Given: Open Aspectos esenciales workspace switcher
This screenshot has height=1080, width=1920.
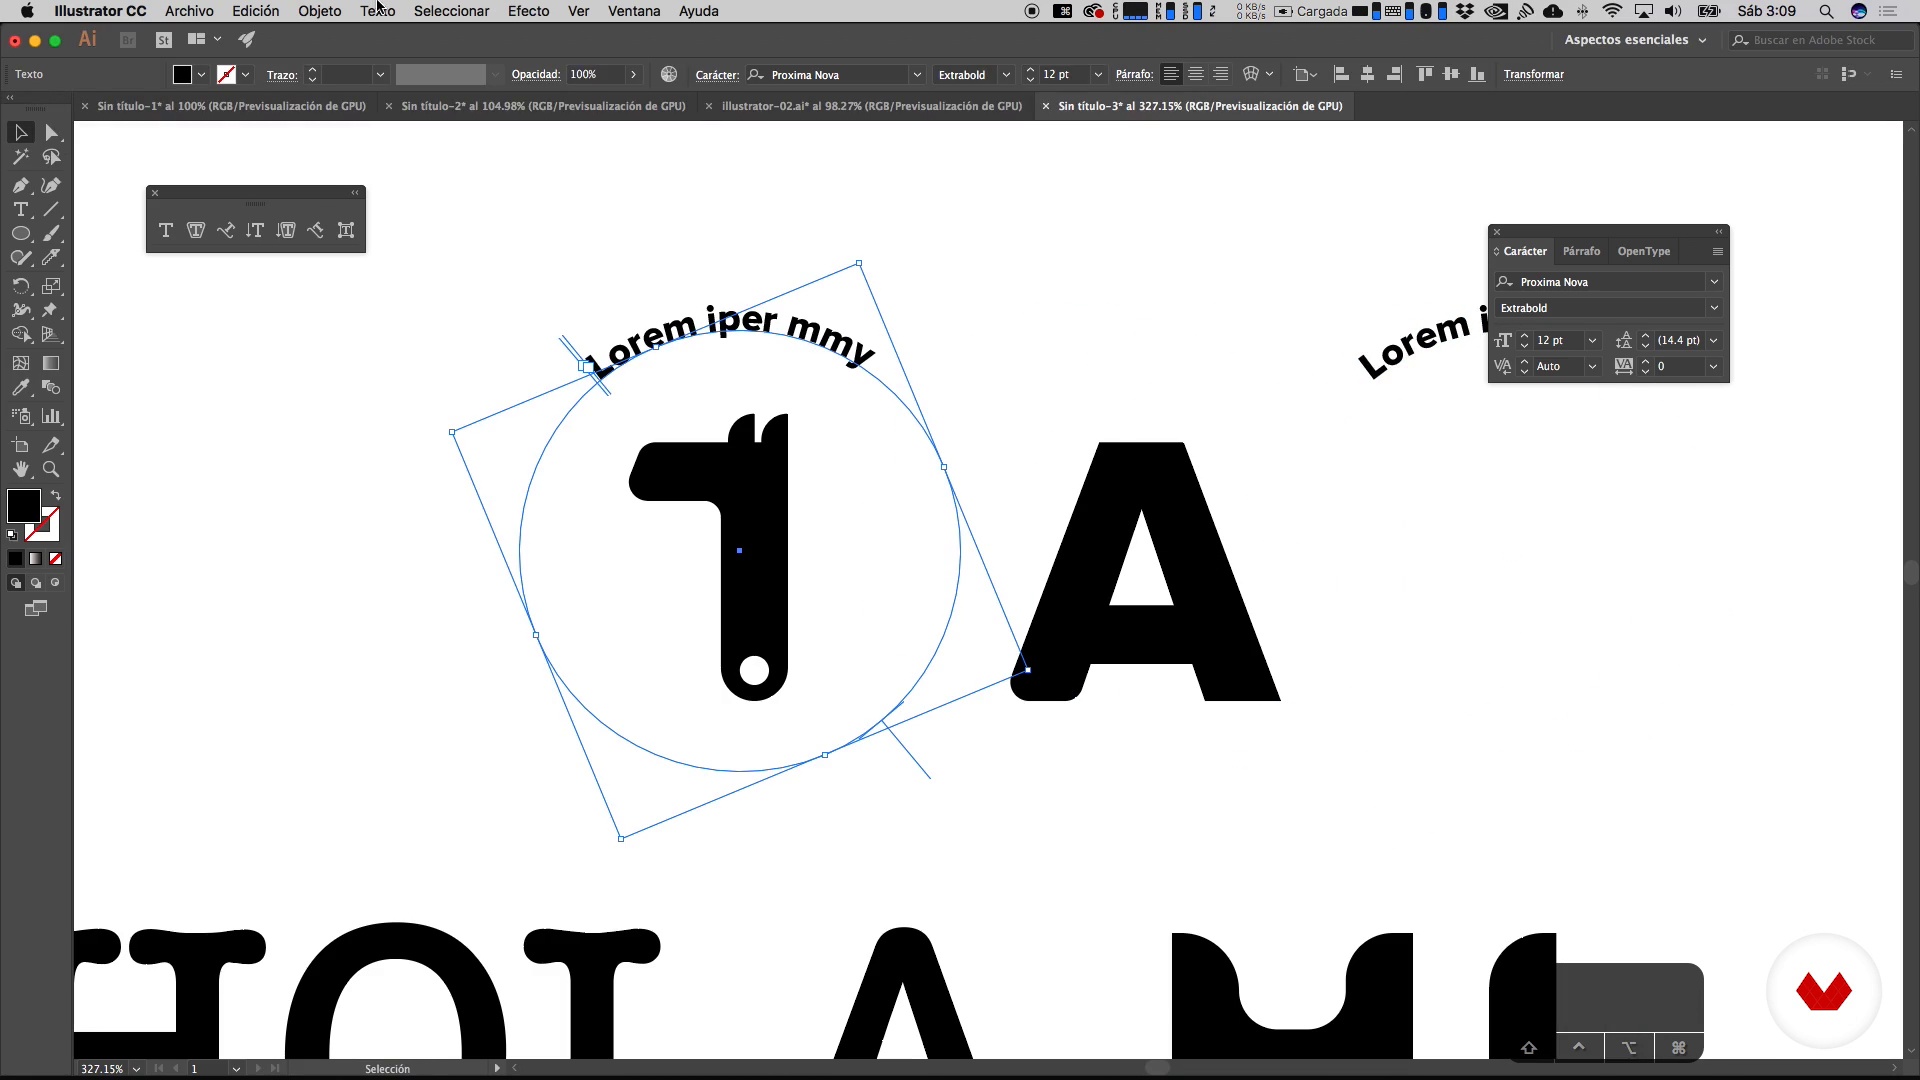Looking at the screenshot, I should tap(1634, 40).
